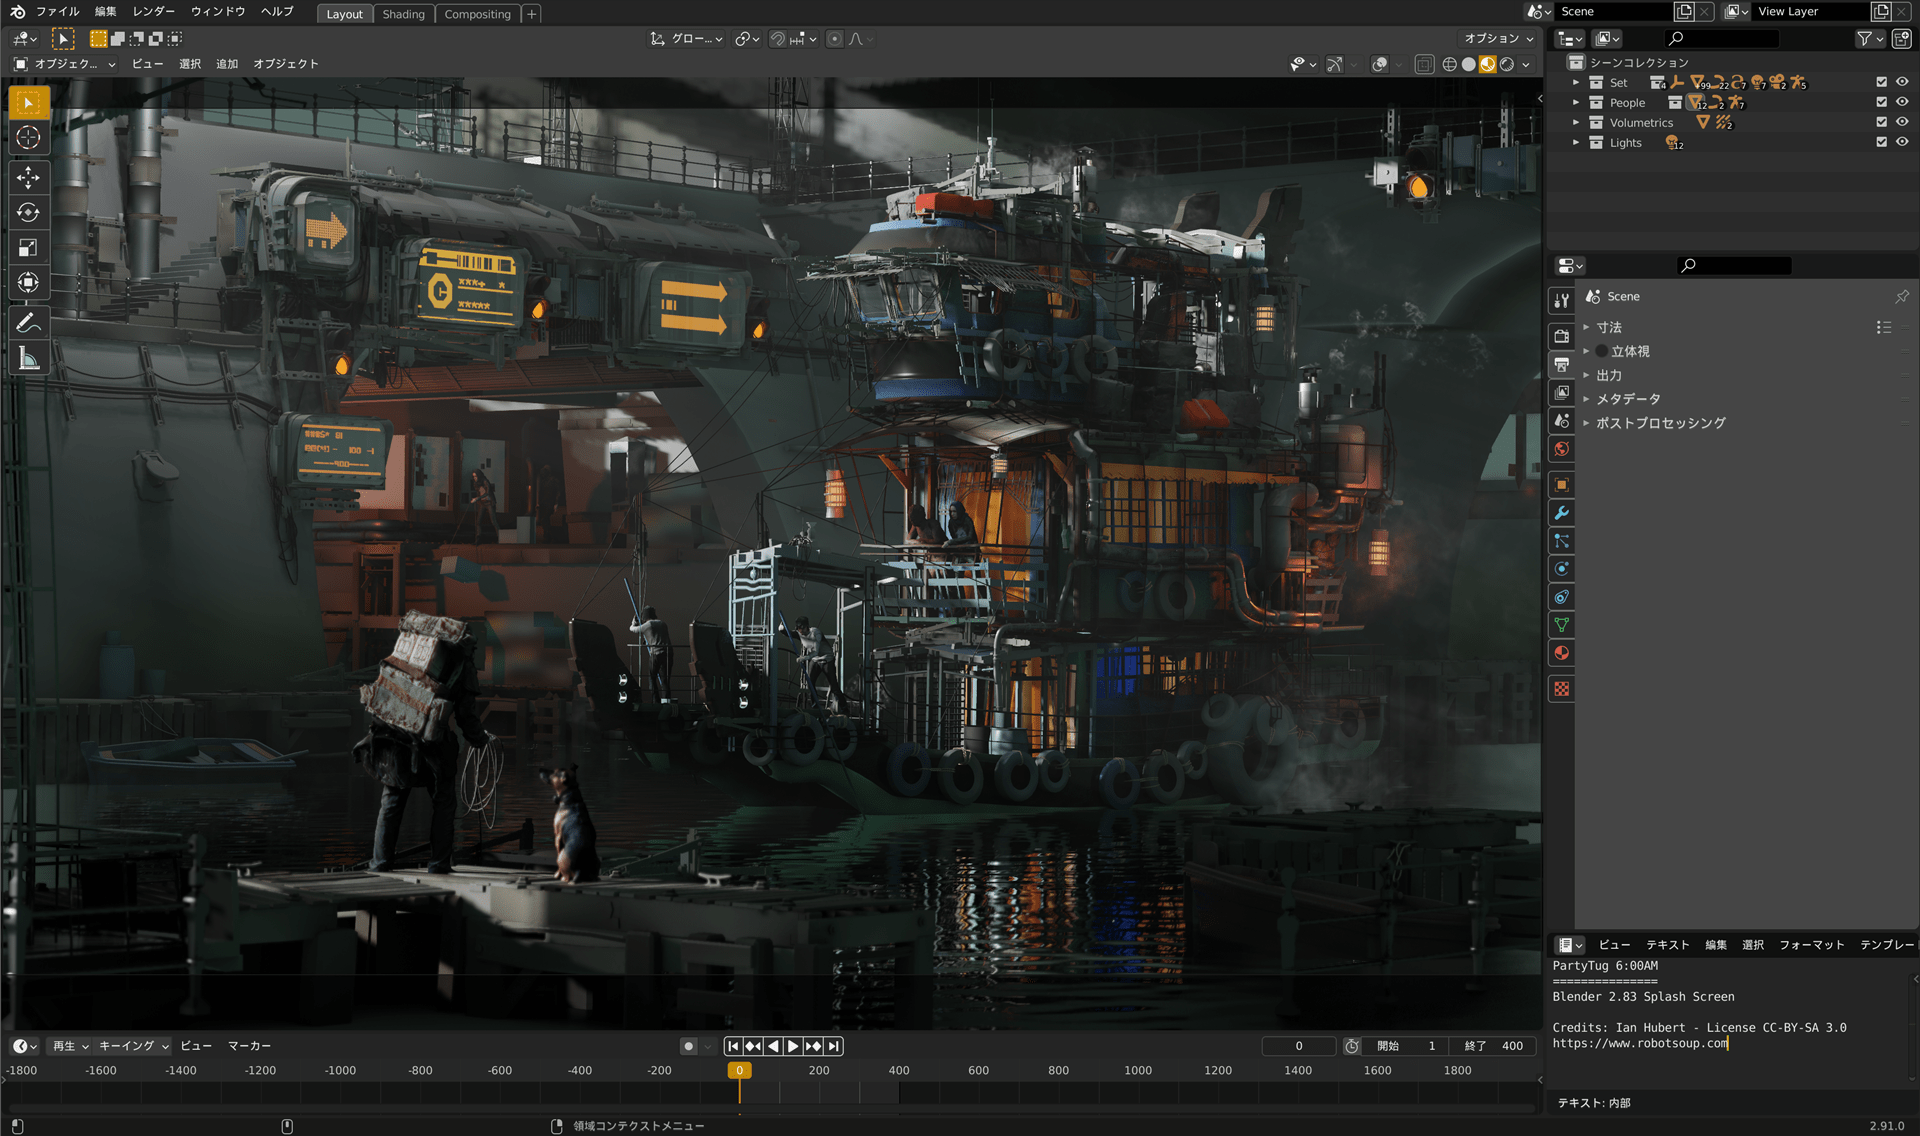The image size is (1920, 1136).
Task: Choose the Measure ruler tool
Action: point(28,358)
